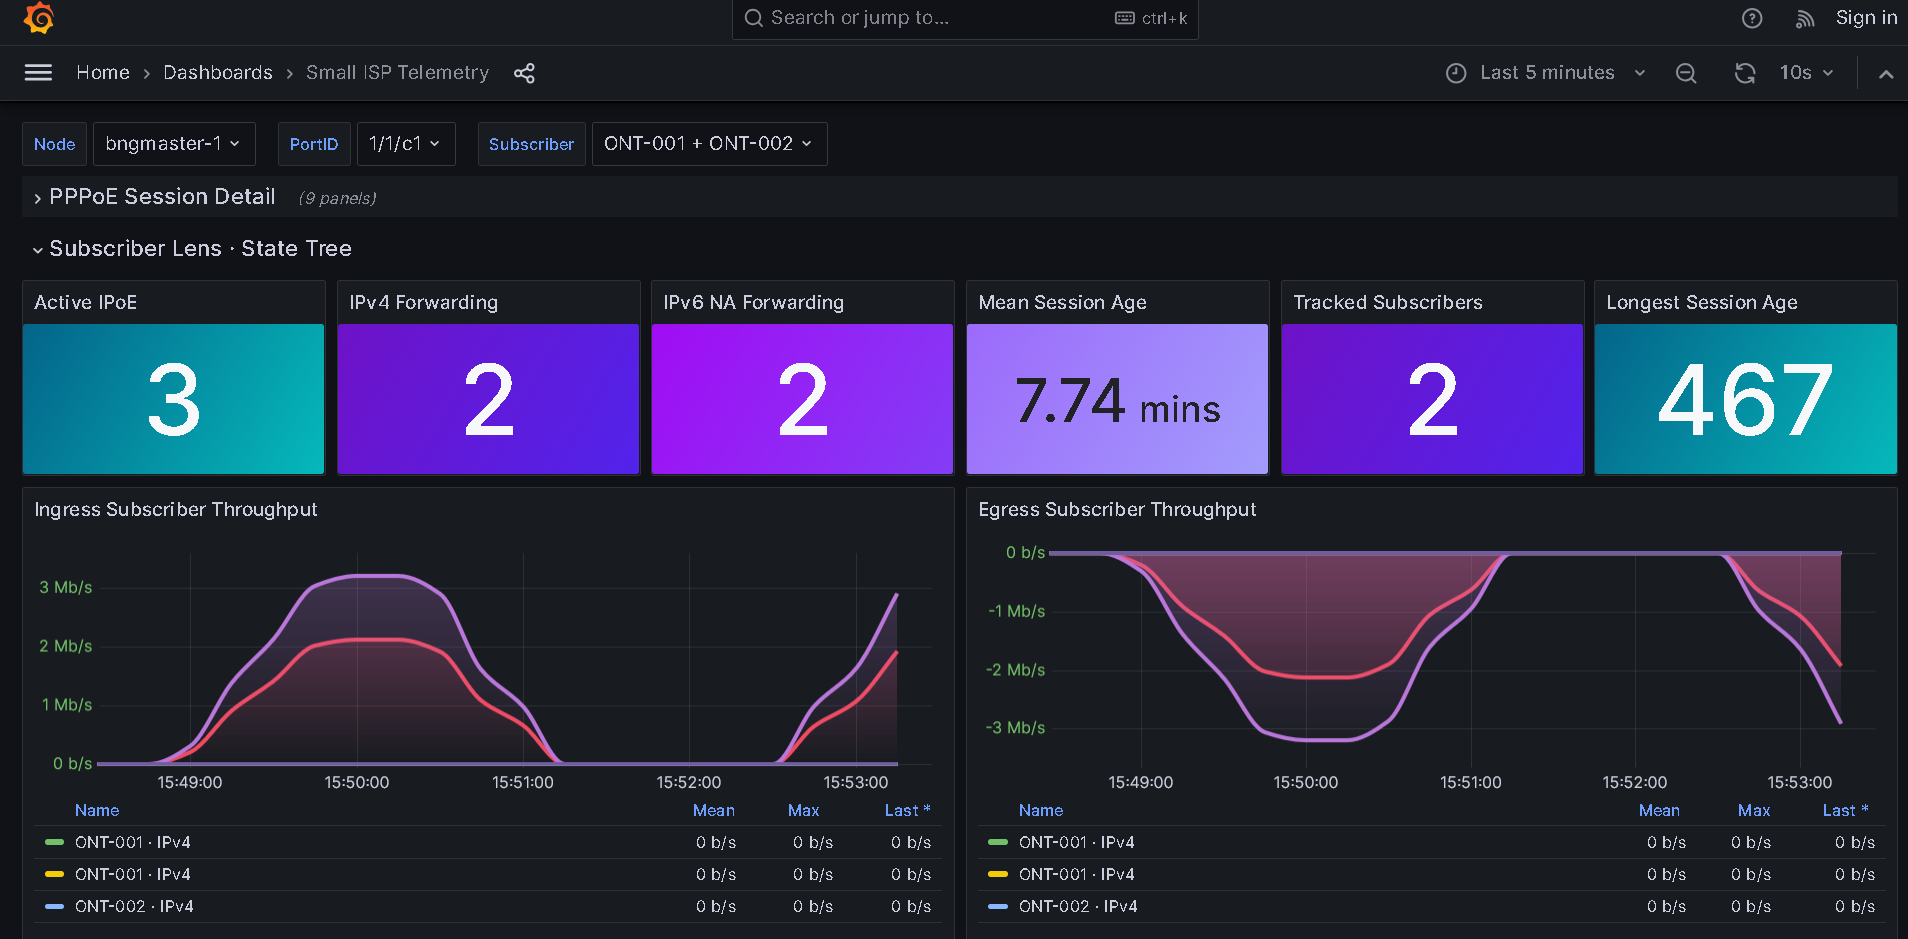Sort Ingress legend by Last

click(x=907, y=810)
